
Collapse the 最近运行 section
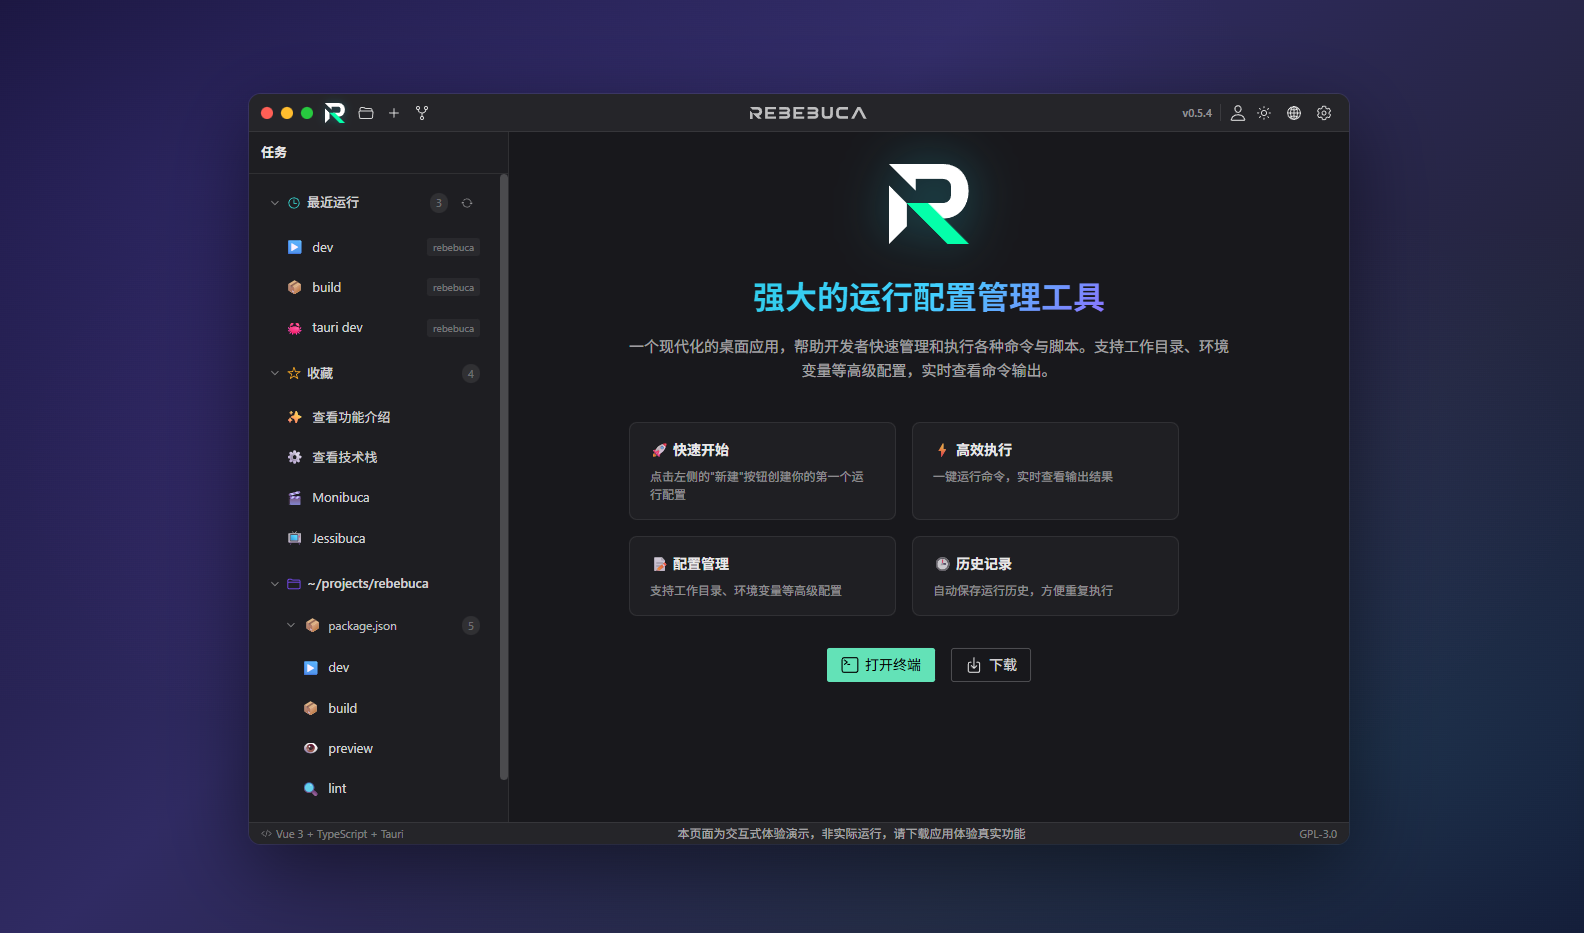click(275, 203)
